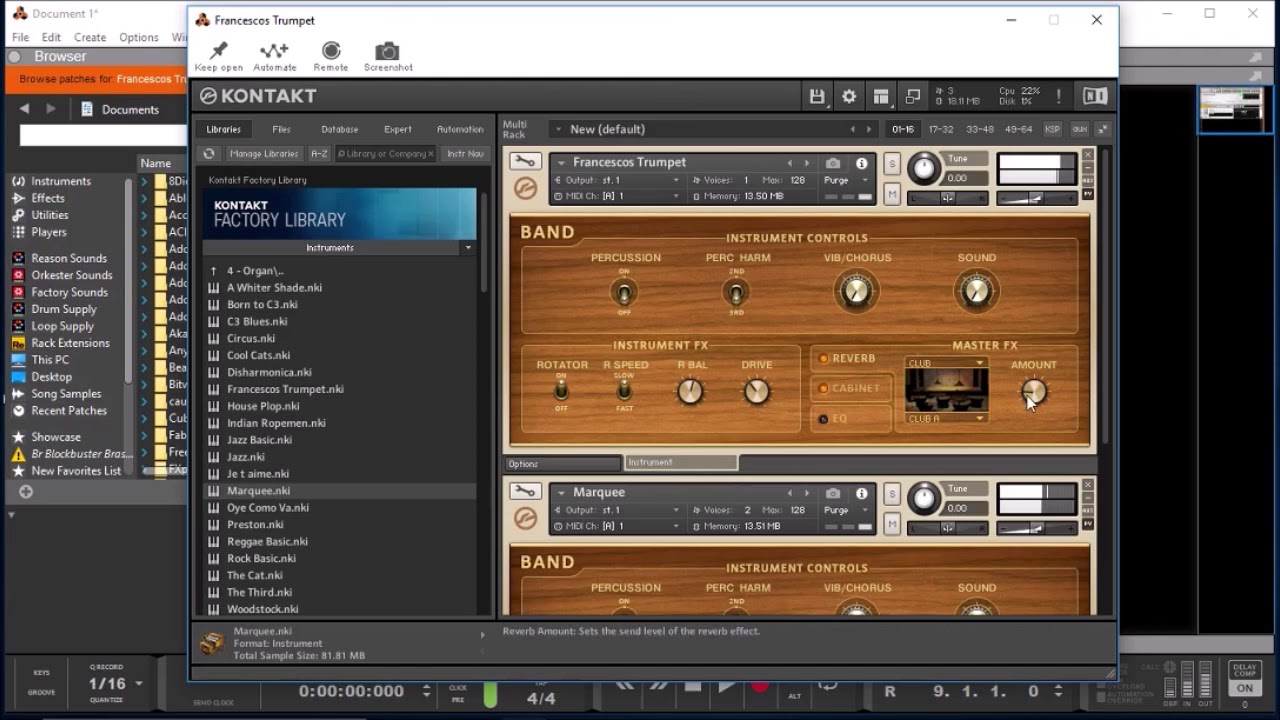Click the Library or Company search field
This screenshot has height=720, width=1280.
point(384,154)
